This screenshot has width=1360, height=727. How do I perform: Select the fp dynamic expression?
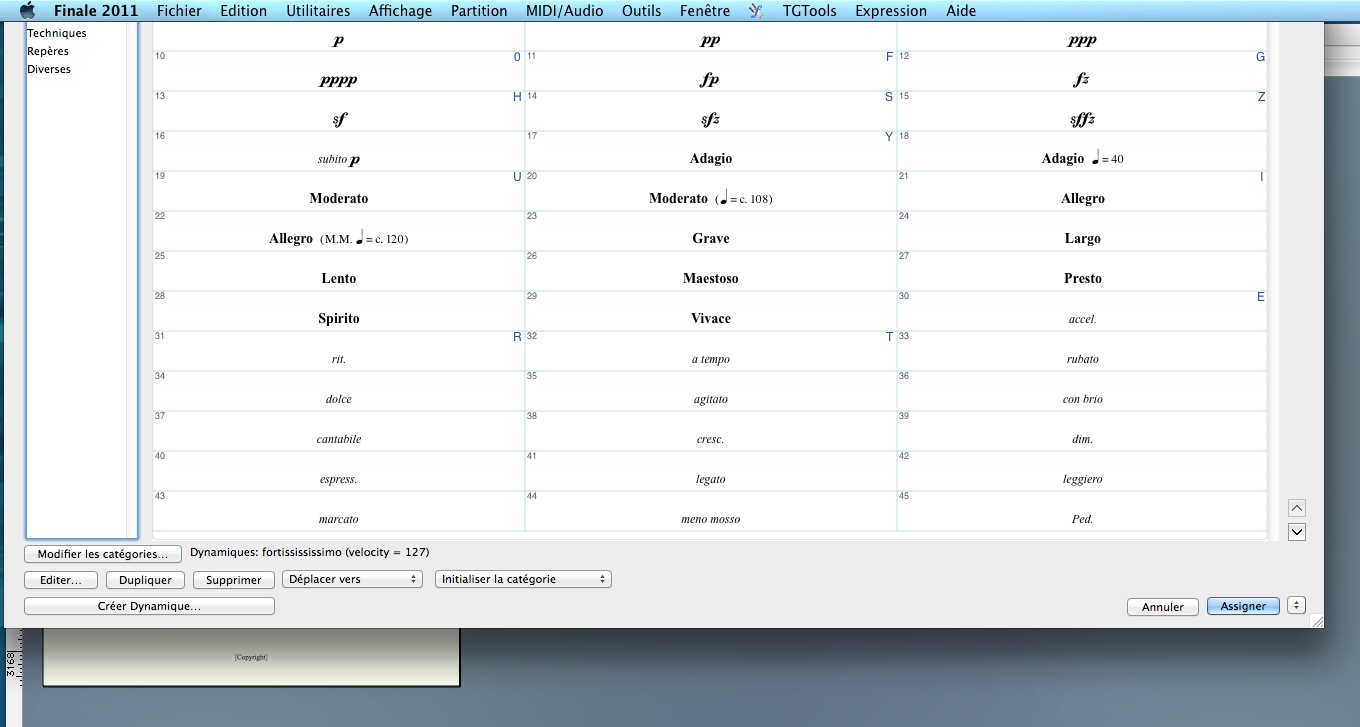[710, 80]
